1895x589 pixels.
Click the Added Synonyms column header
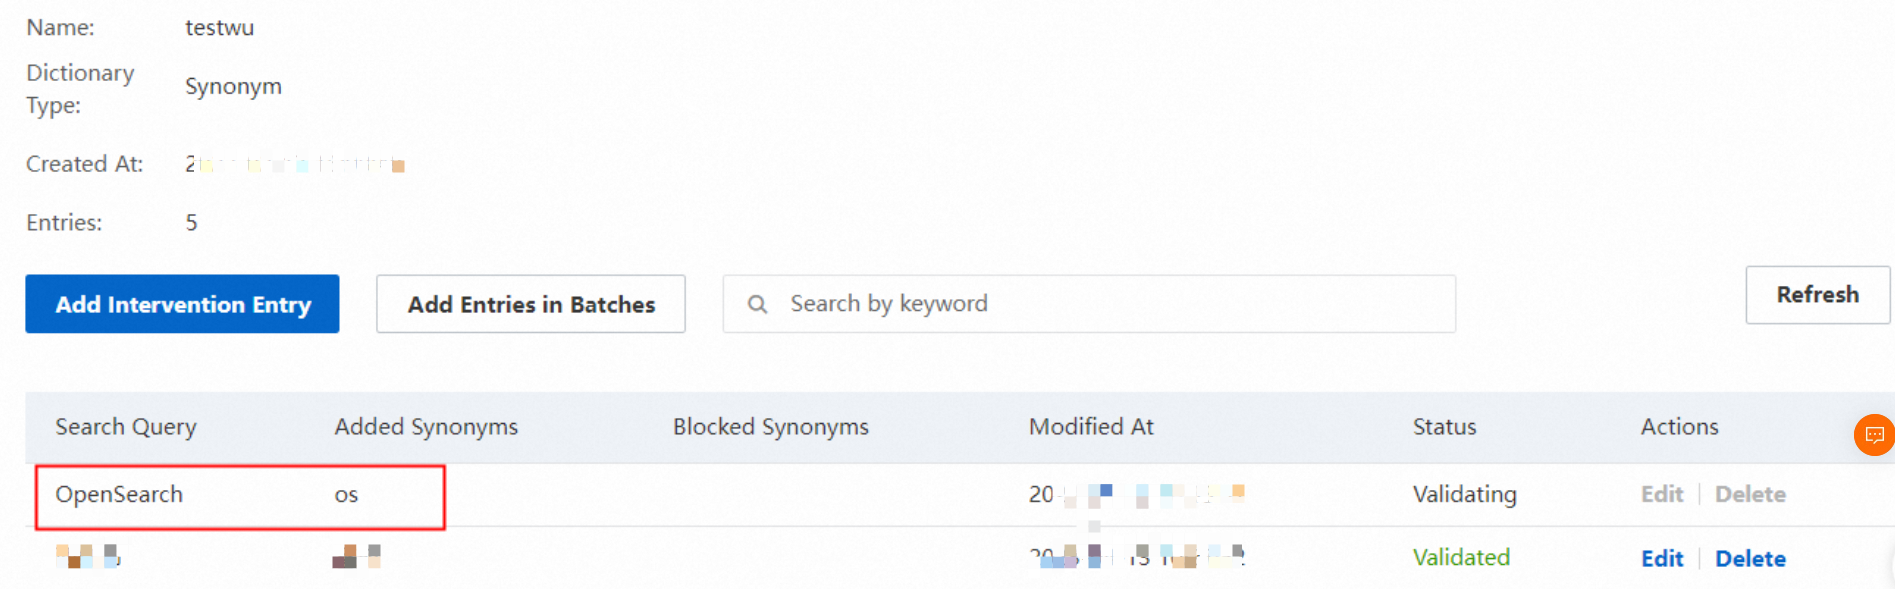click(426, 427)
